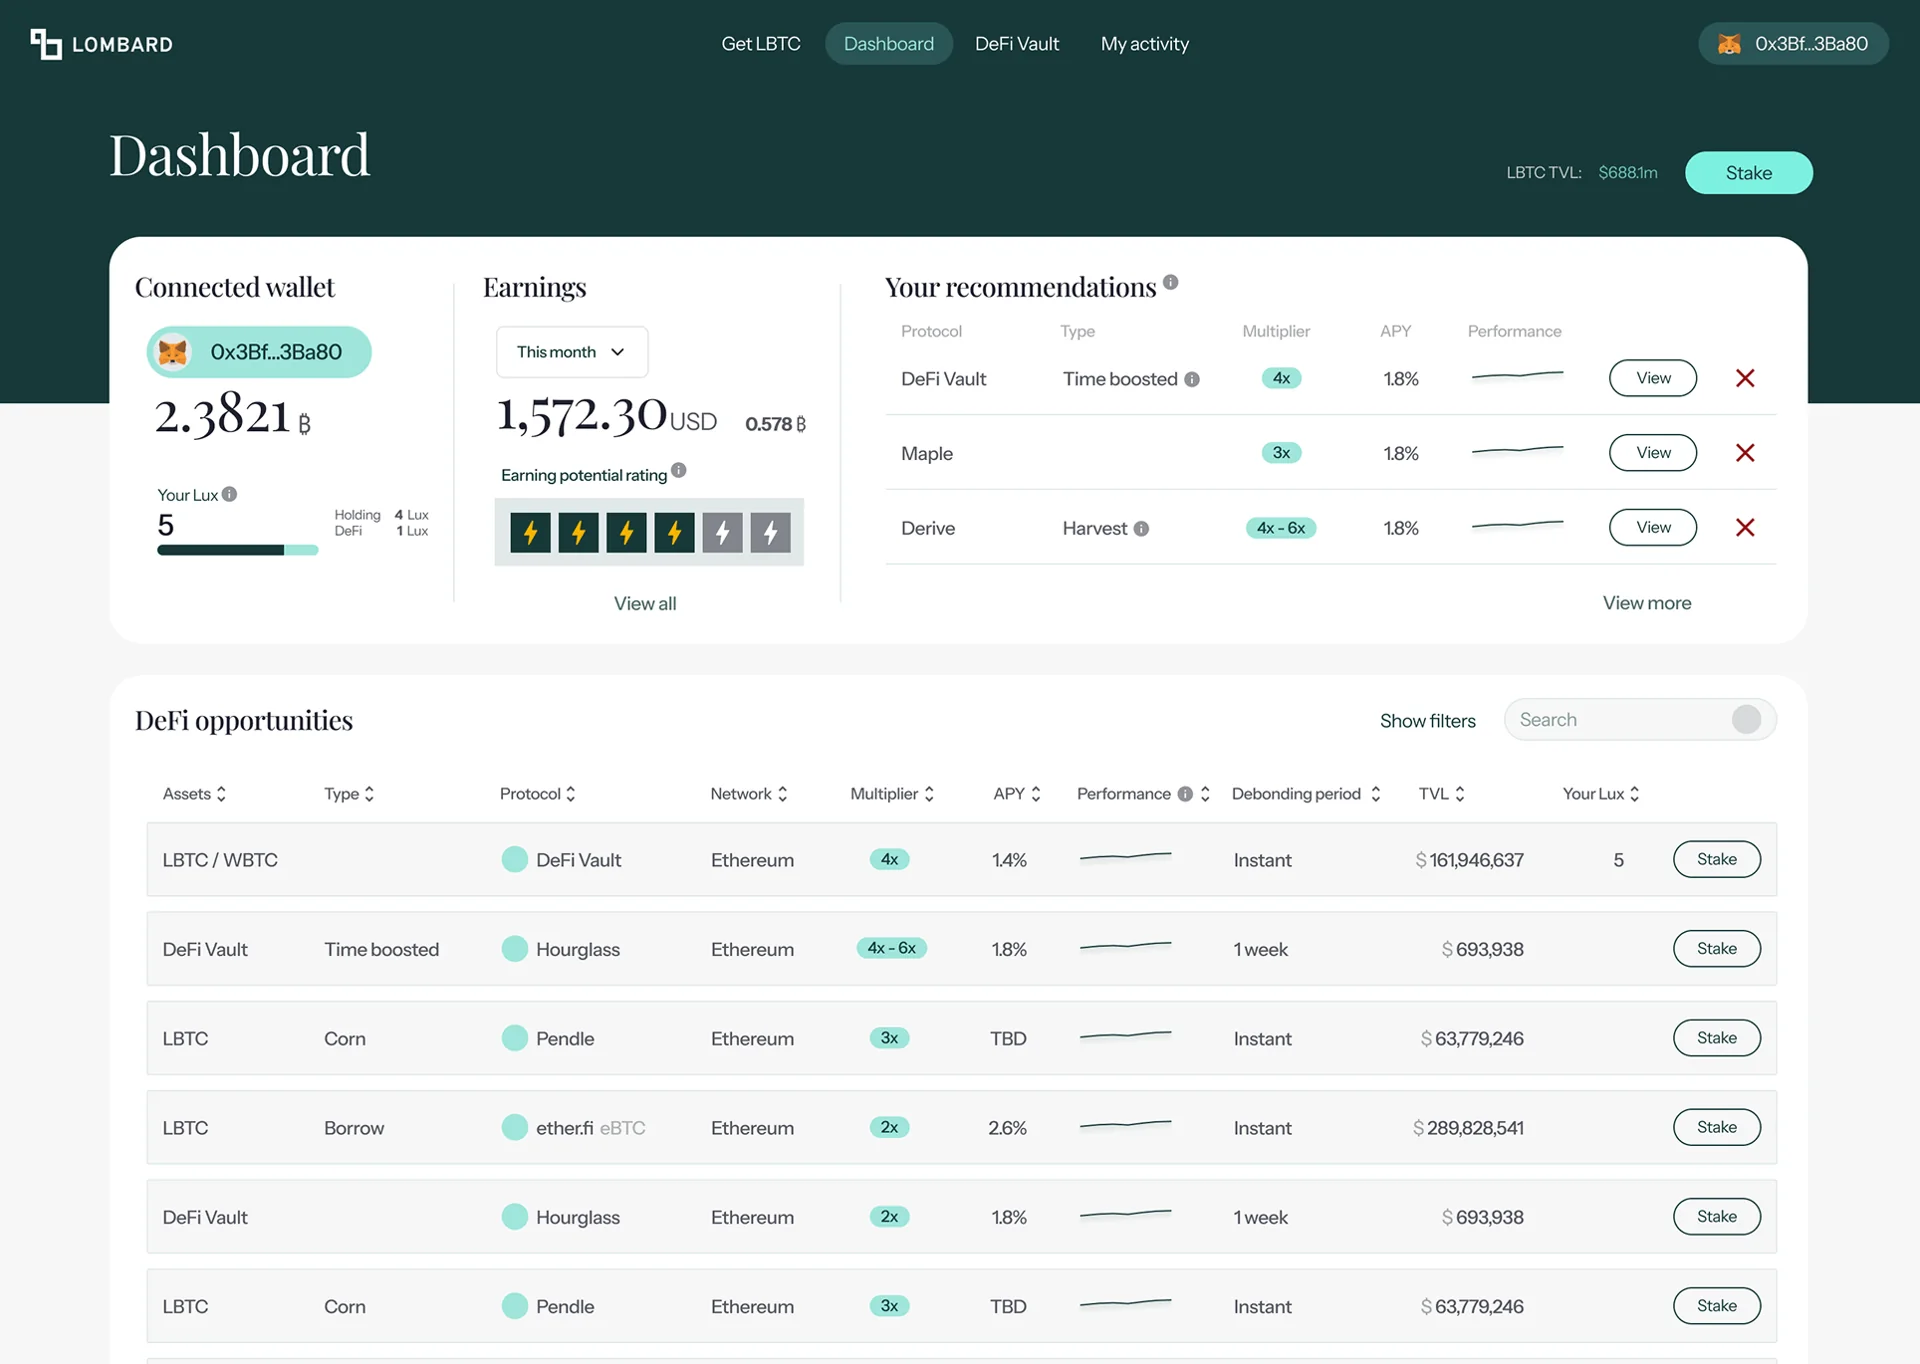Click info icon beside Earning potential rating

click(x=678, y=470)
